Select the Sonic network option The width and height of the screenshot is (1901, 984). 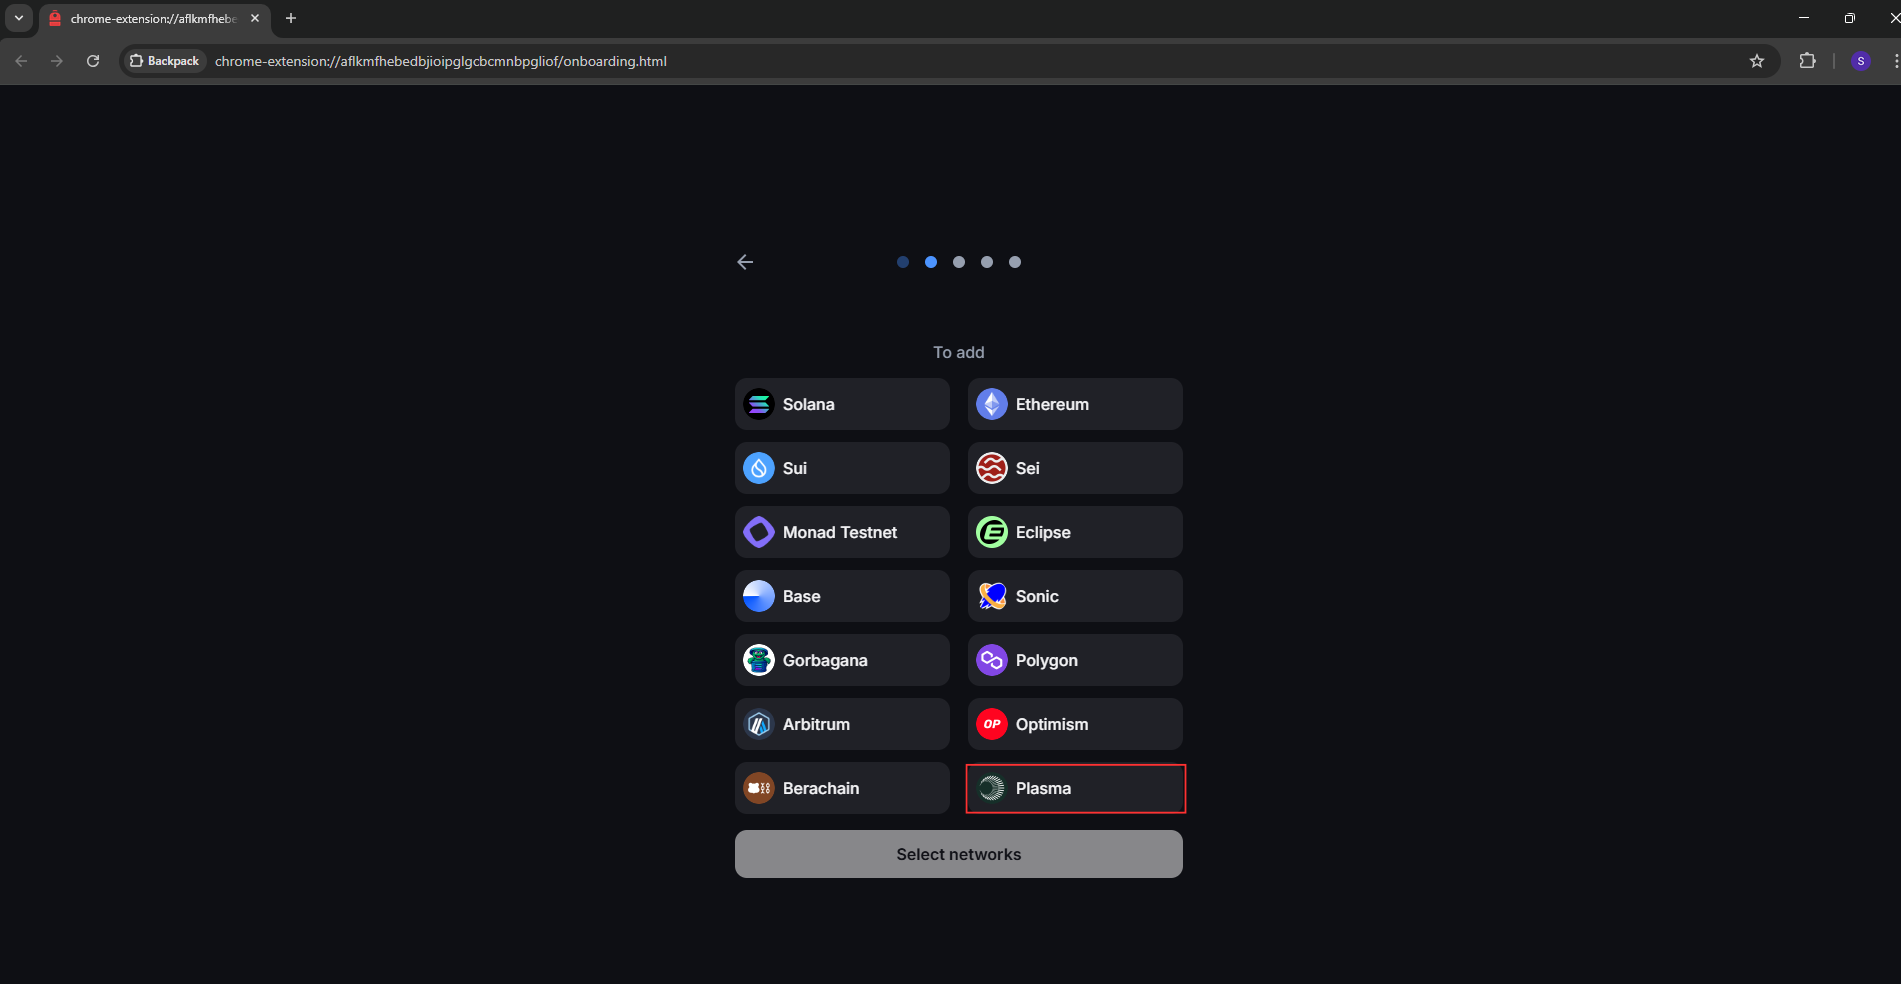(x=1075, y=596)
